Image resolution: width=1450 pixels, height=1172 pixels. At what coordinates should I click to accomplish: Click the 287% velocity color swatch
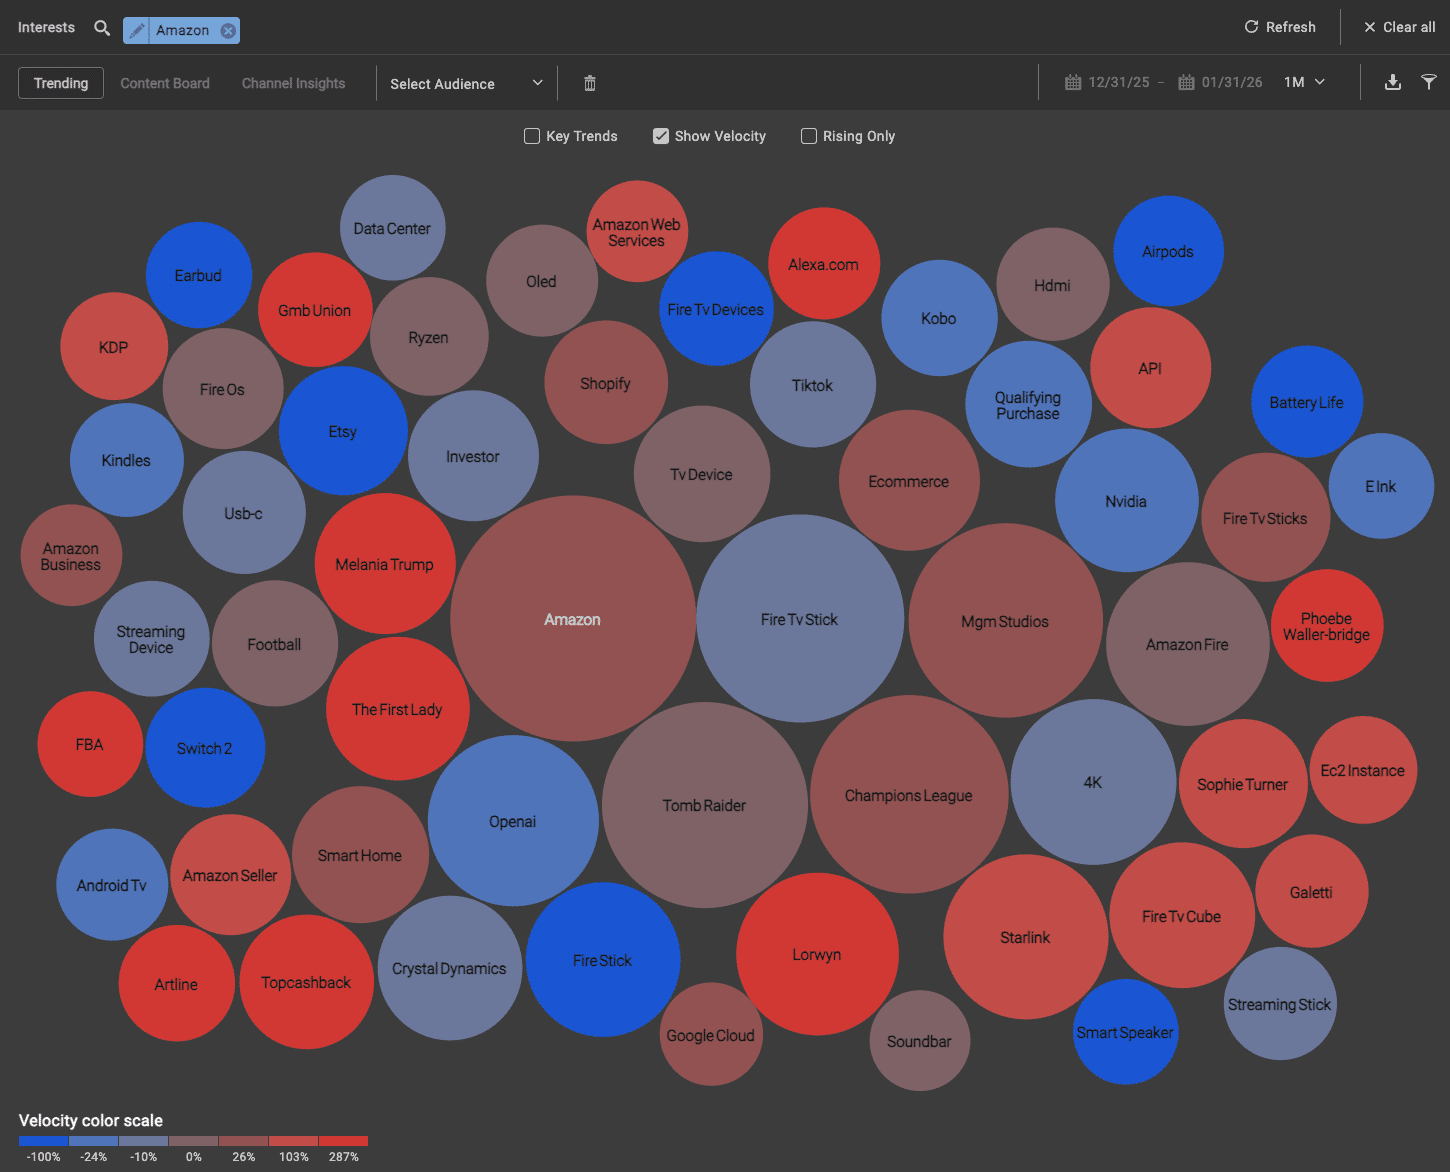point(343,1141)
